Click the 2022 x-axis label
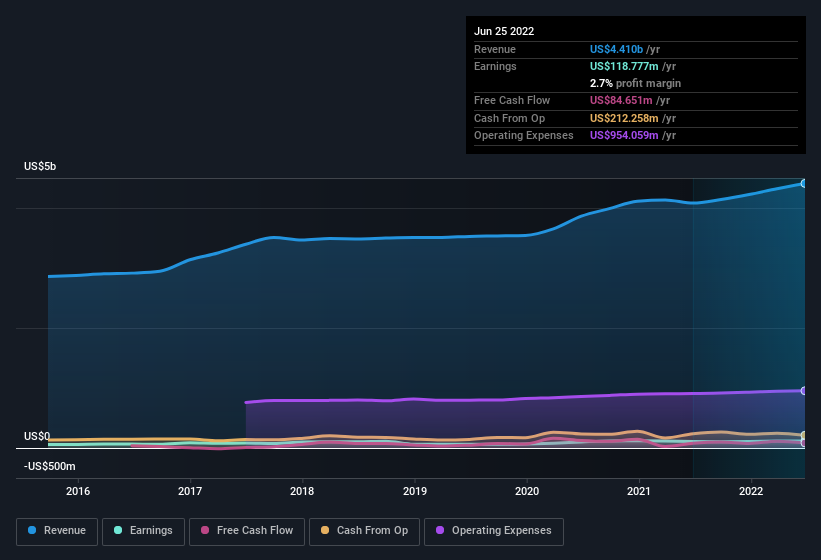The width and height of the screenshot is (821, 560). tap(751, 491)
